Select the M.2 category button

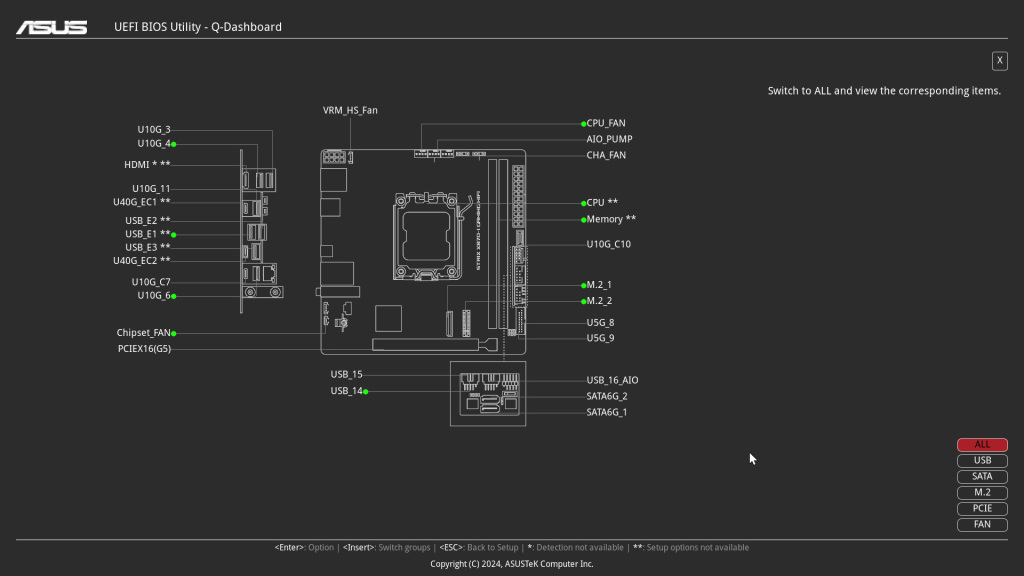coord(981,492)
